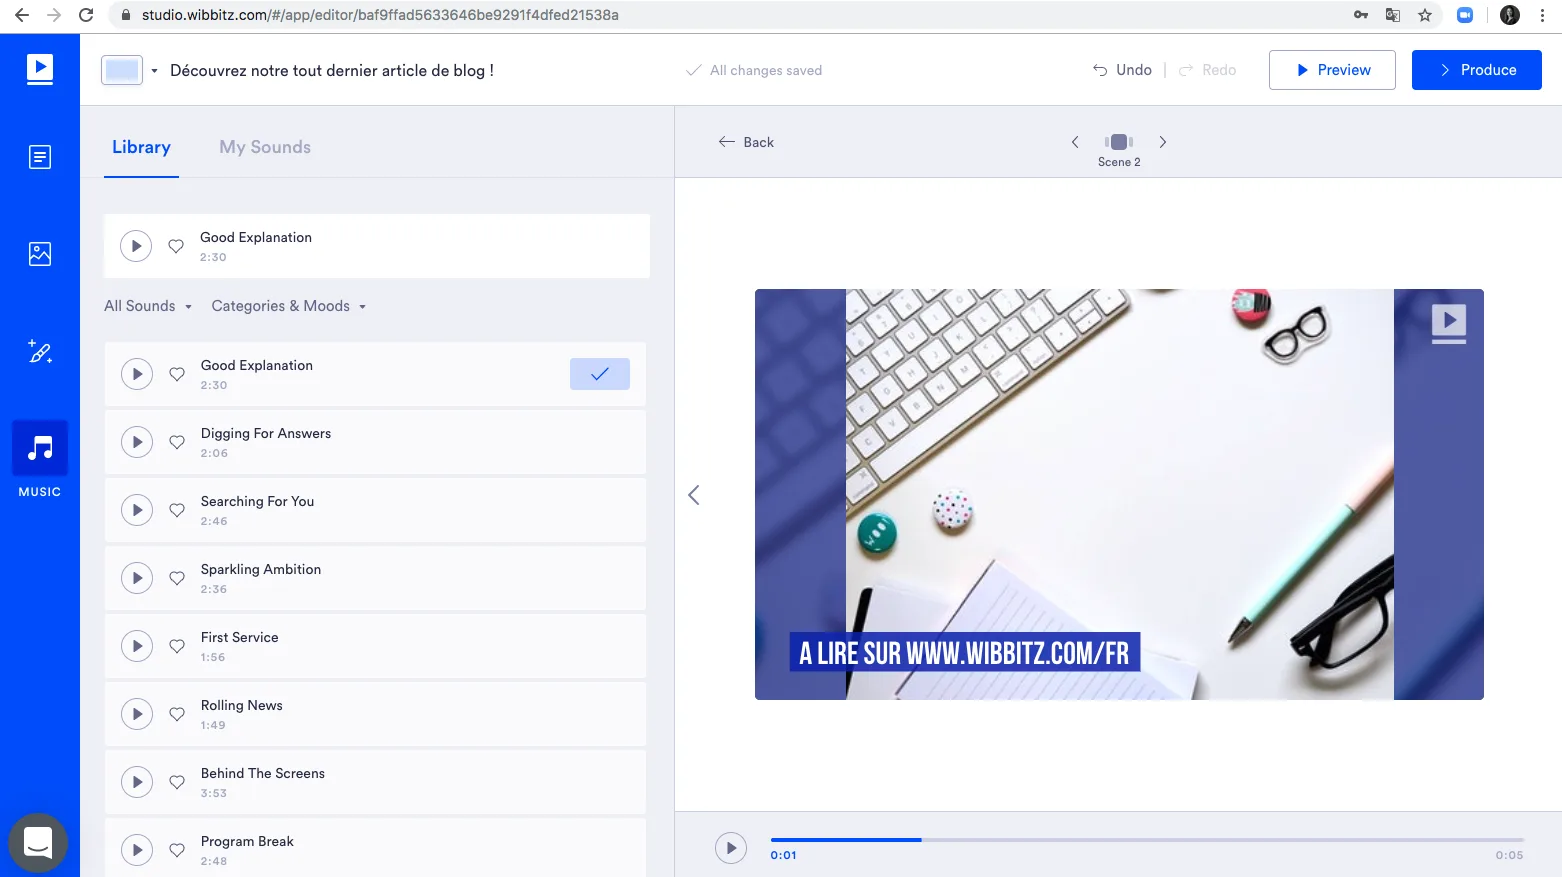Favorite the First Service track

[177, 646]
